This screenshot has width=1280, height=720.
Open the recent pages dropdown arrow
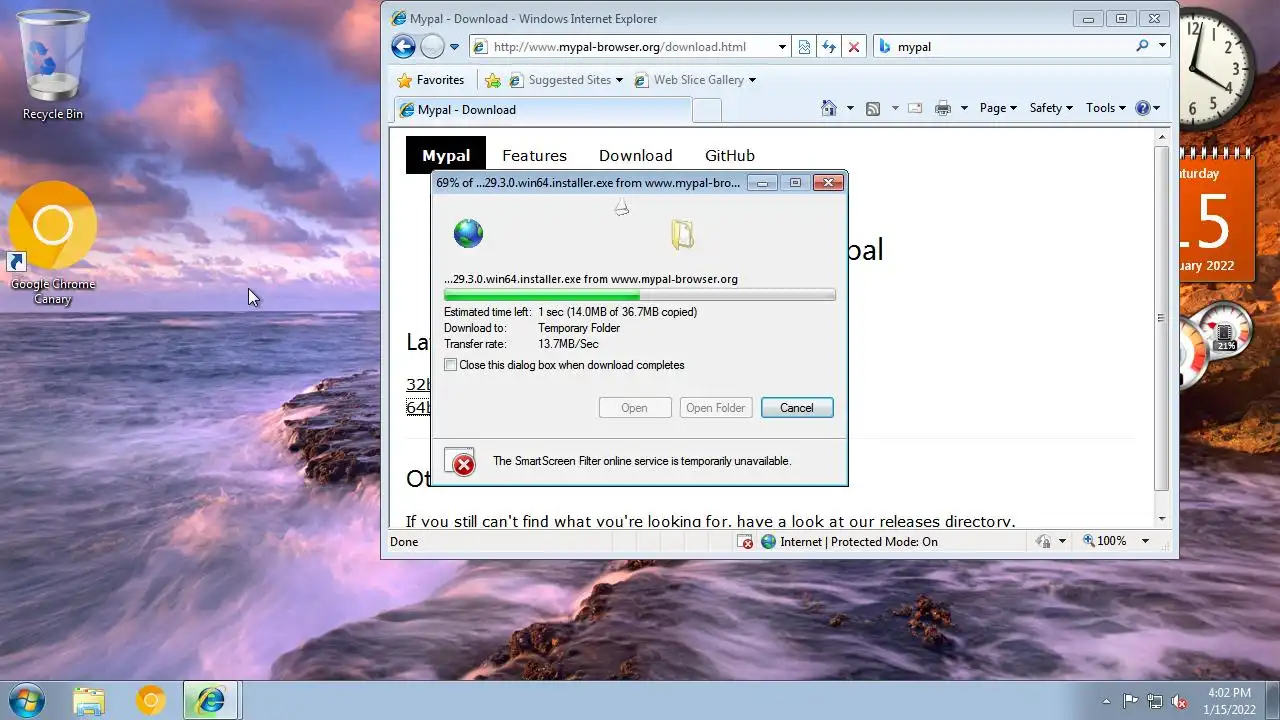454,47
